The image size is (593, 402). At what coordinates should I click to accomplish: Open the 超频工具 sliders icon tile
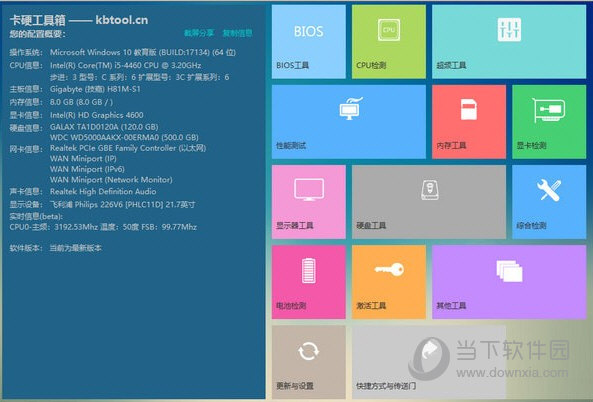509,42
